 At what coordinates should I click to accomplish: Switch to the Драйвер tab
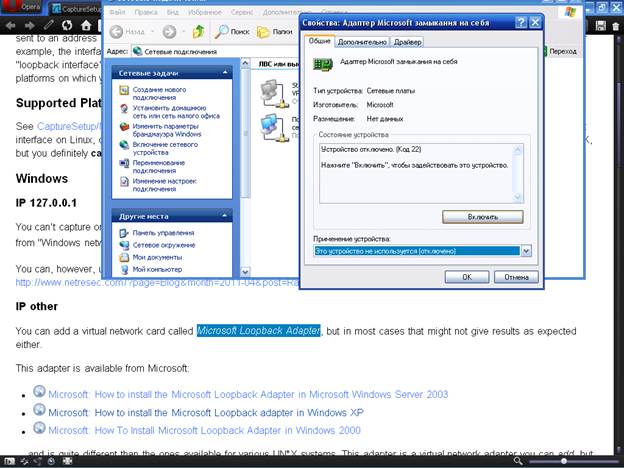[x=407, y=42]
